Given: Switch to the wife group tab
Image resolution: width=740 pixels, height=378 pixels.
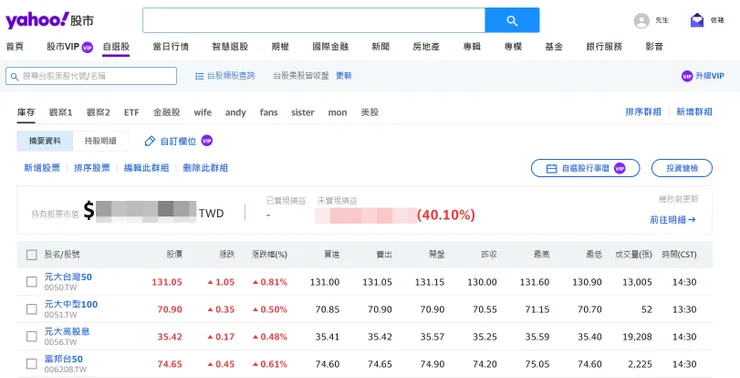Looking at the screenshot, I should tap(202, 112).
